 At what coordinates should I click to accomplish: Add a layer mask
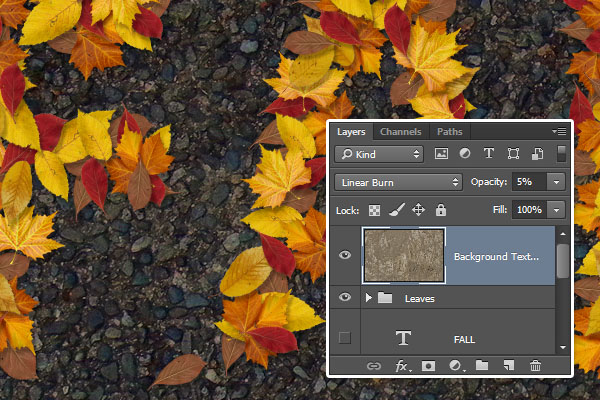428,366
